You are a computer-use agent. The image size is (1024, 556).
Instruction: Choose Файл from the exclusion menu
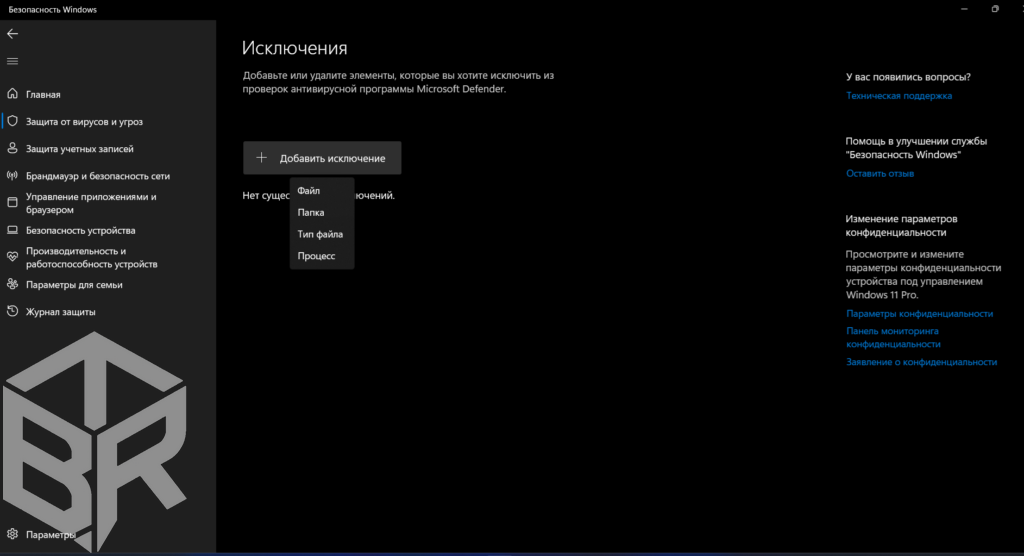click(322, 191)
